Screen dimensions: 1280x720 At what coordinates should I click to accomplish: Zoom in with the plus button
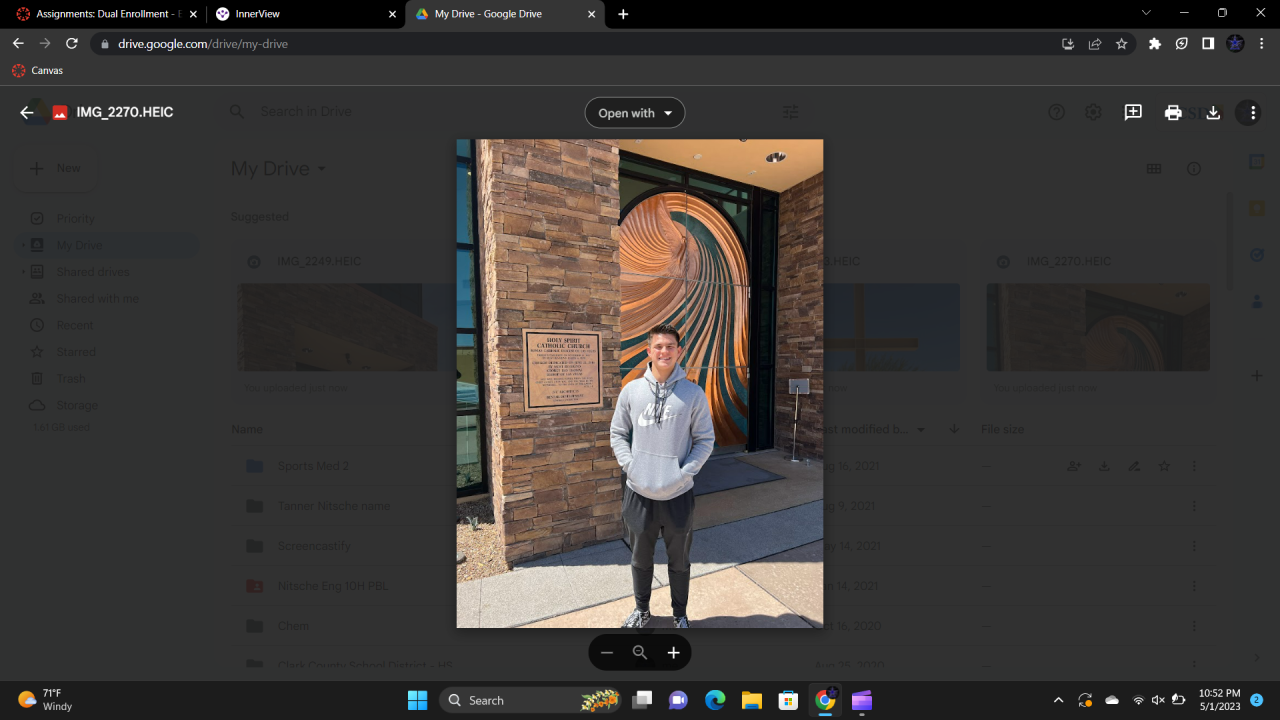674,653
